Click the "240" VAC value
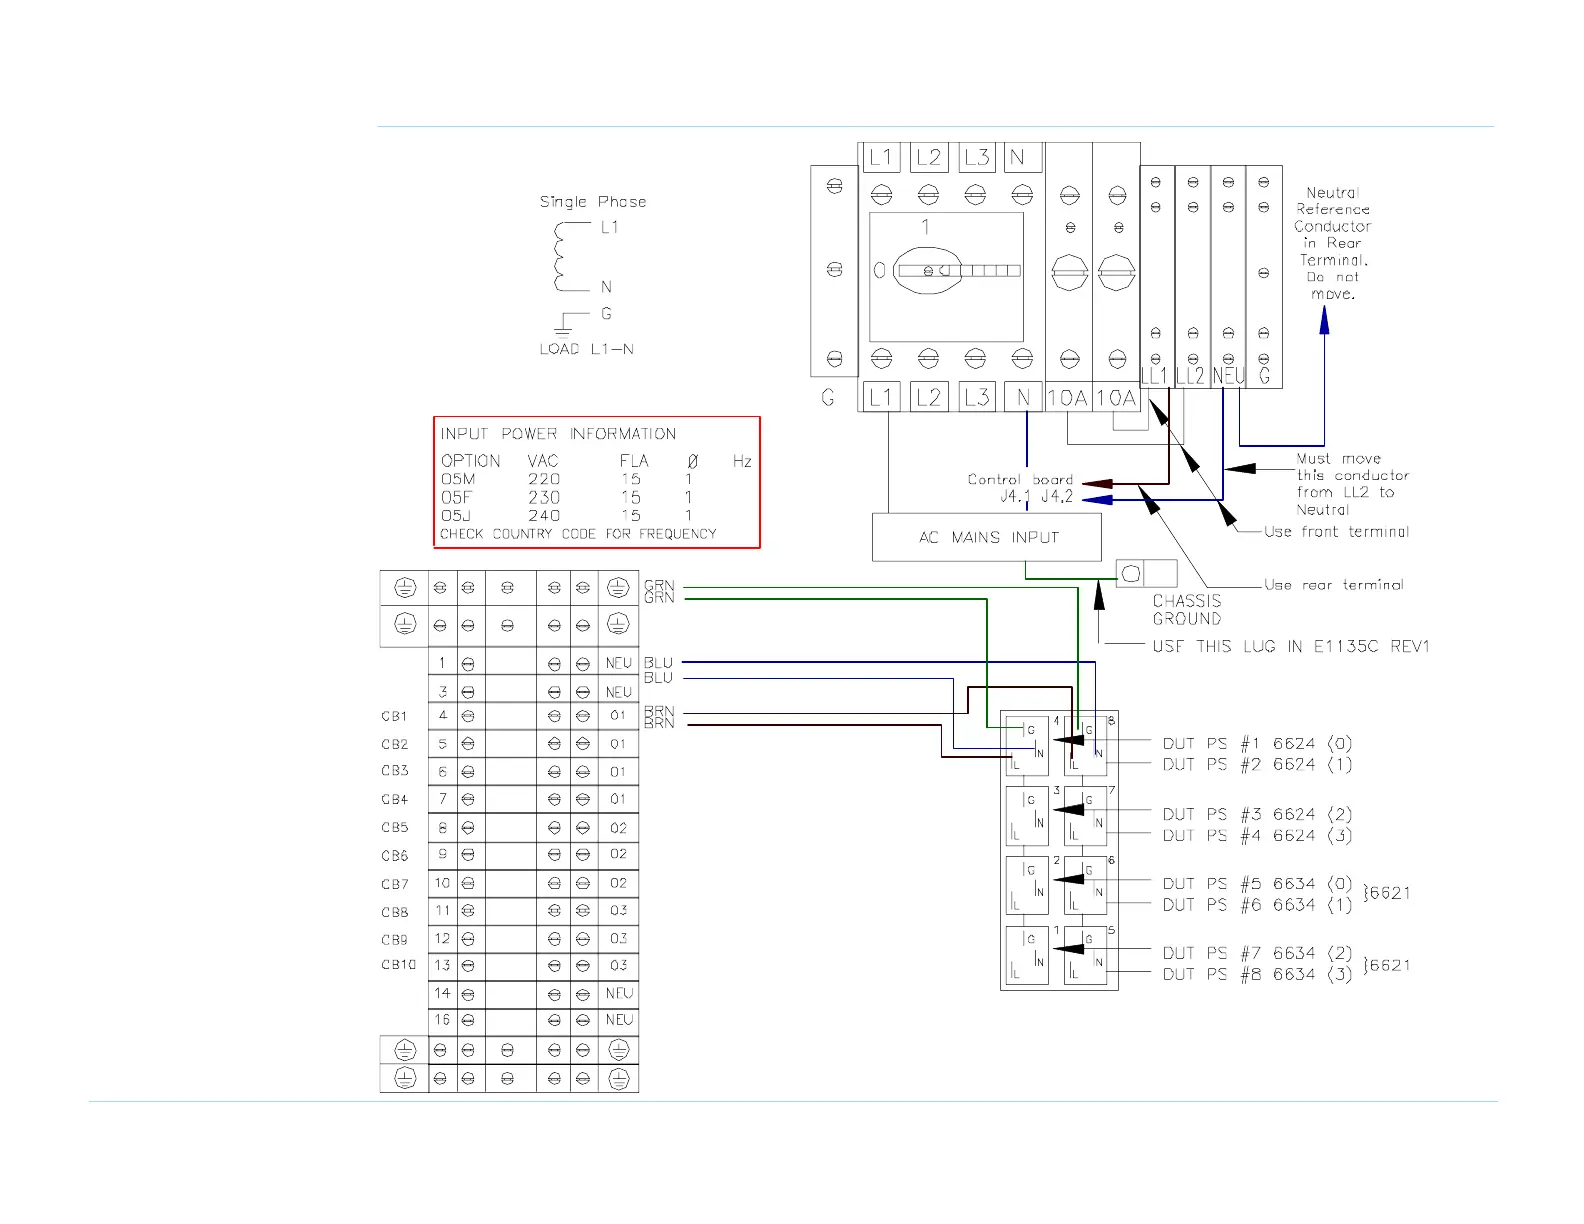Viewport: 1584px width, 1224px height. coord(544,515)
